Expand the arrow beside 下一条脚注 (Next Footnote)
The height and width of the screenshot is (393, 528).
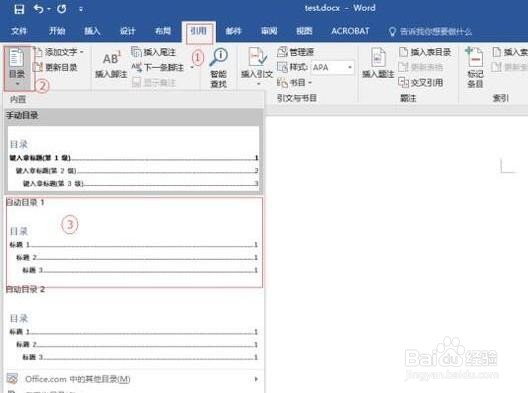192,67
